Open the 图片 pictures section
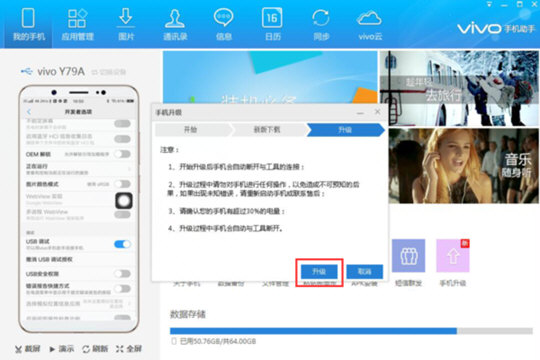Viewport: 540px width, 360px height. coord(126,24)
